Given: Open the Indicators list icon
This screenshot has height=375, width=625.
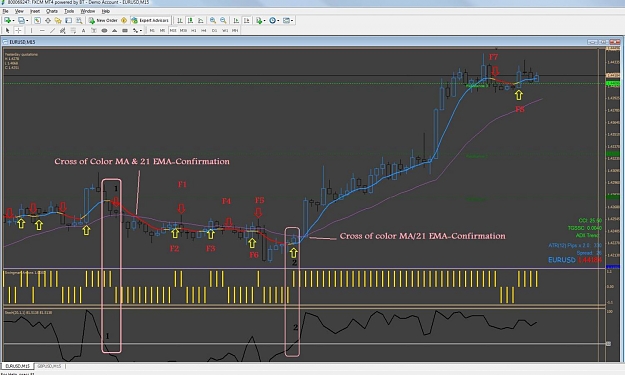Looking at the screenshot, I should (259, 20).
